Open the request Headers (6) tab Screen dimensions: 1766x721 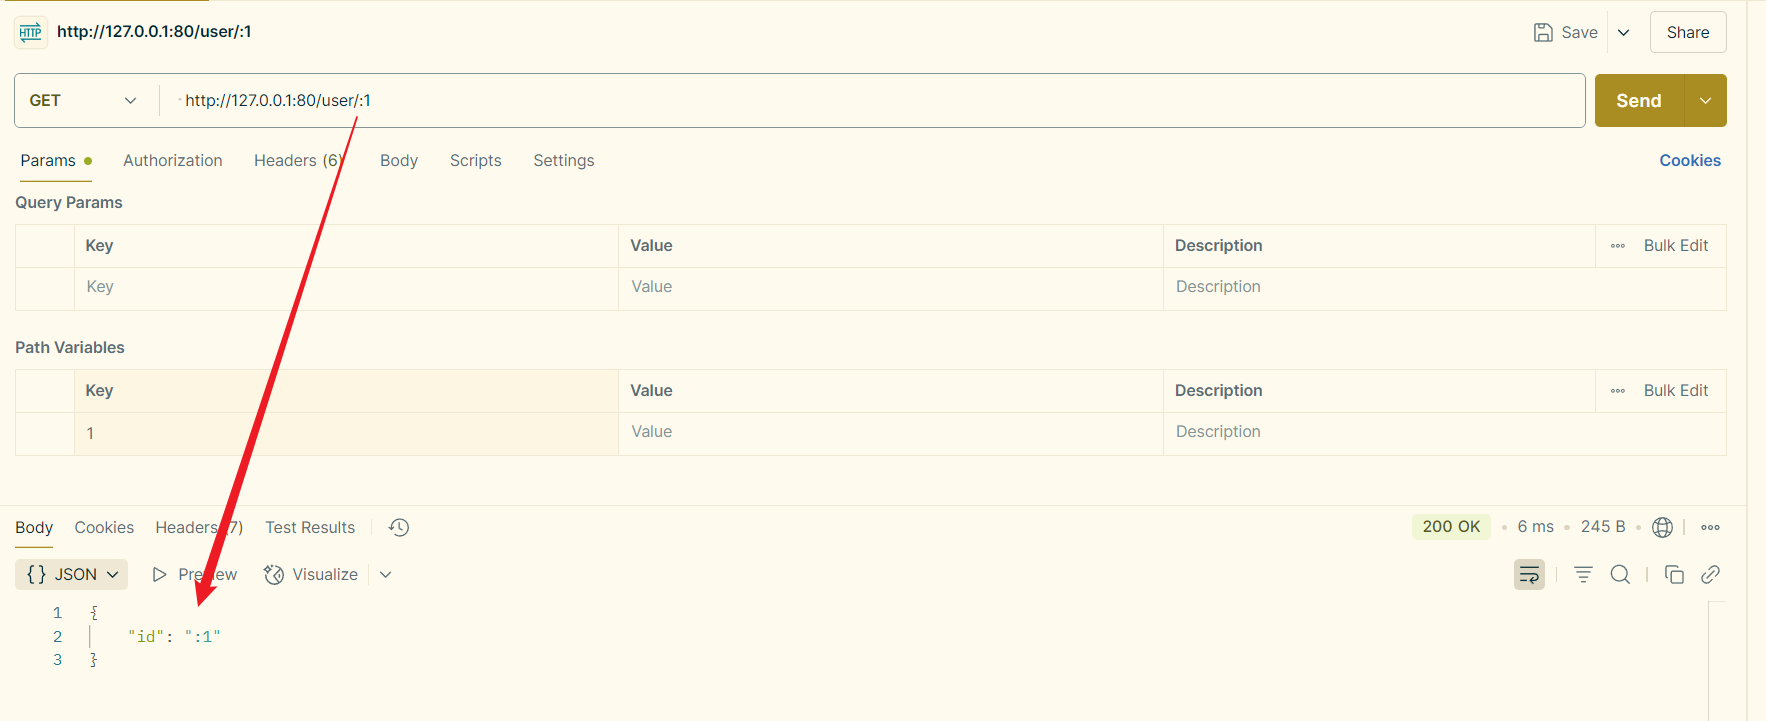tap(300, 160)
